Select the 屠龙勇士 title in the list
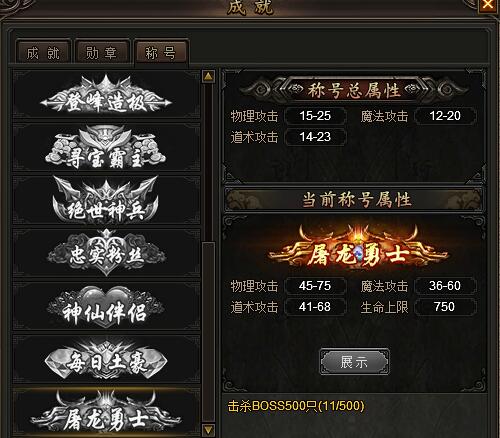500x438 pixels. (x=106, y=412)
